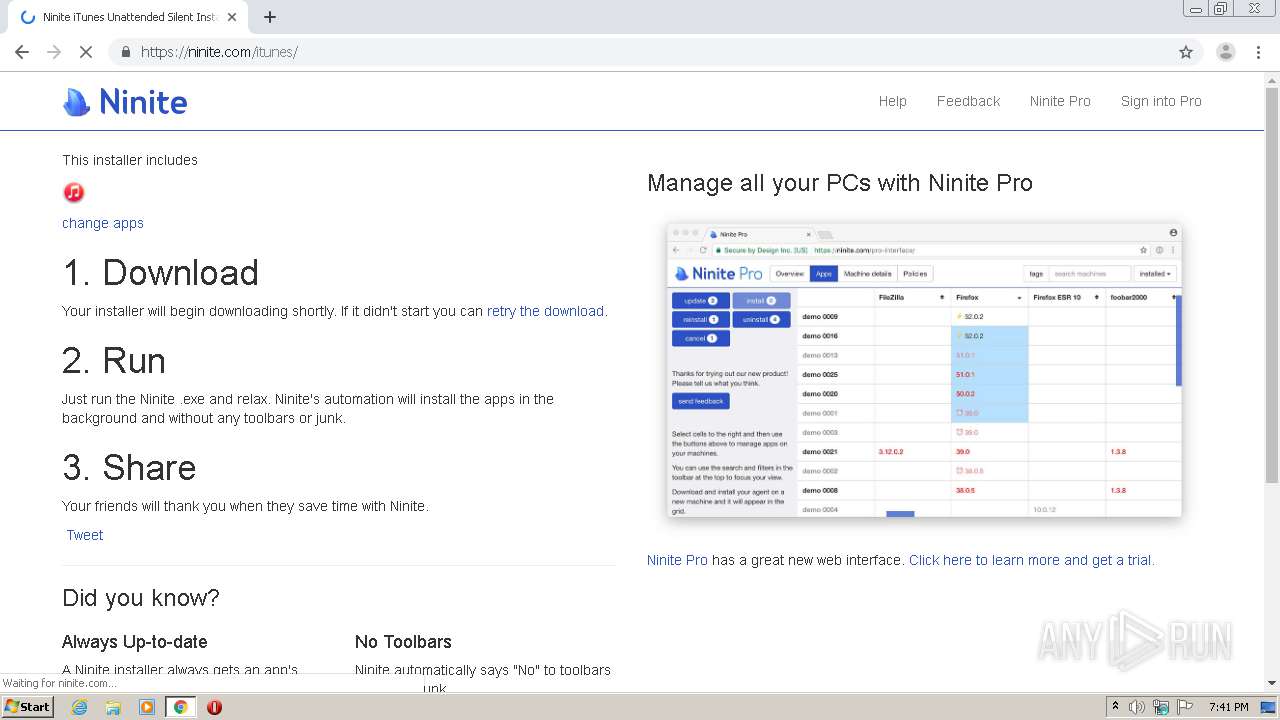Image resolution: width=1280 pixels, height=720 pixels.
Task: Click the '2. Run' heading
Action: click(x=114, y=361)
